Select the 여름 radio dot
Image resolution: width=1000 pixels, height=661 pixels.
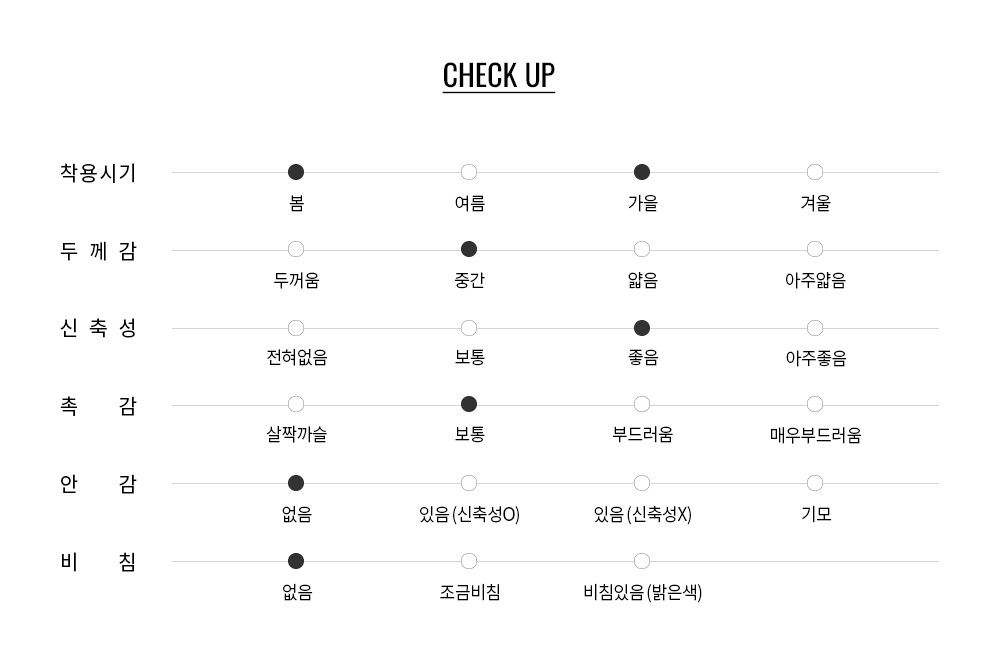coord(469,172)
